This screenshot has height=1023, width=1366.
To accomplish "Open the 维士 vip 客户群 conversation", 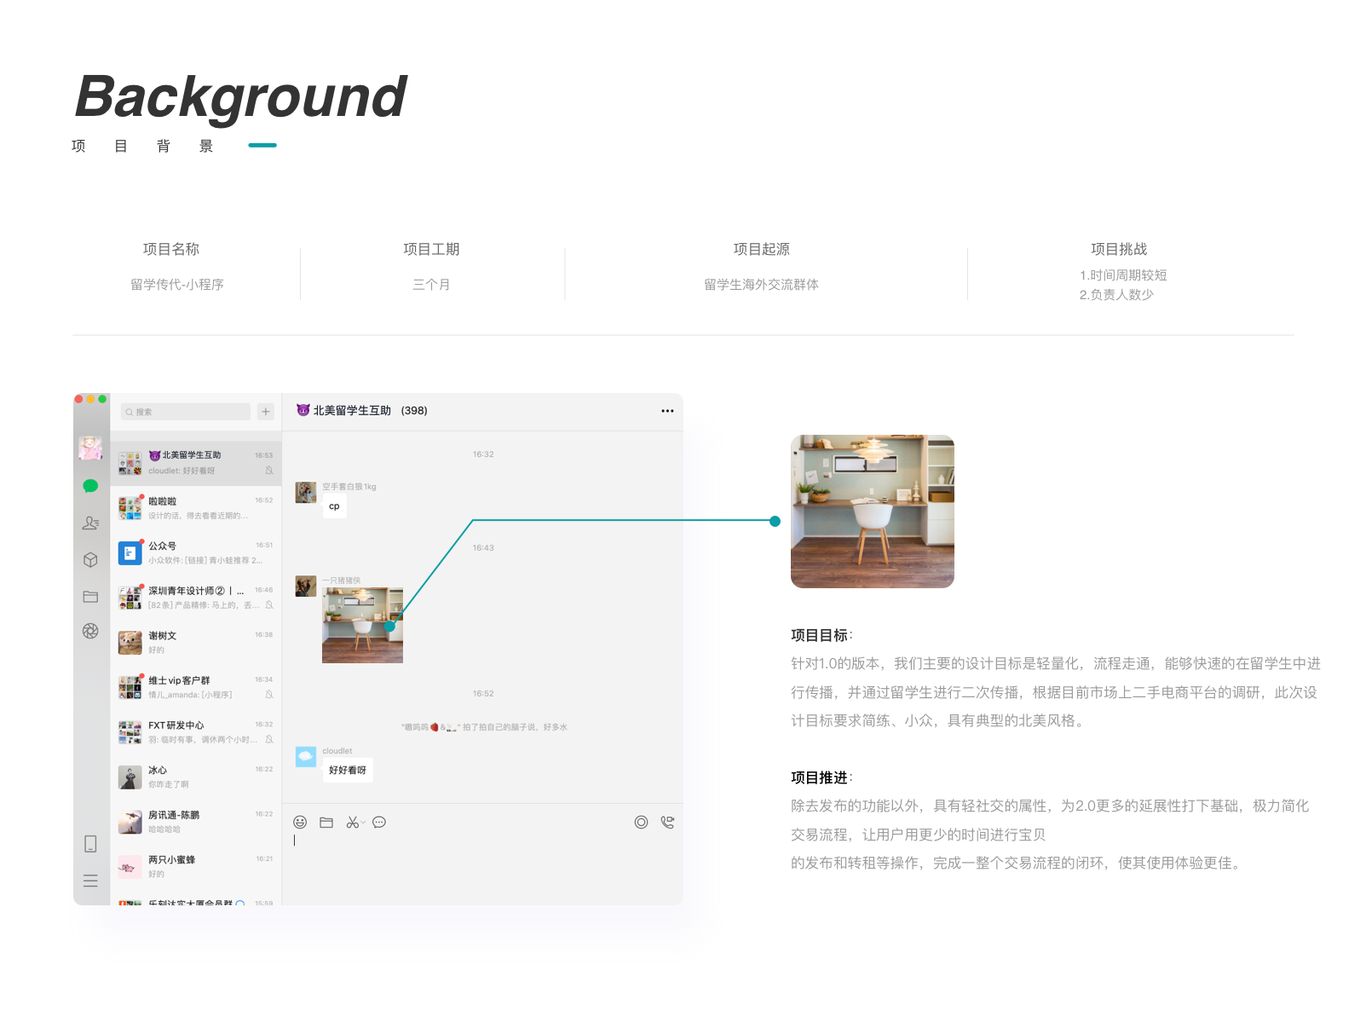I will click(196, 687).
